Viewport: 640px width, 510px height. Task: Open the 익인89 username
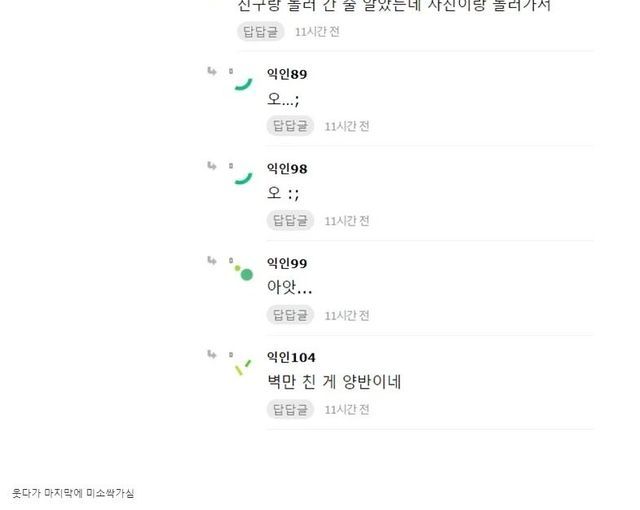(x=287, y=75)
